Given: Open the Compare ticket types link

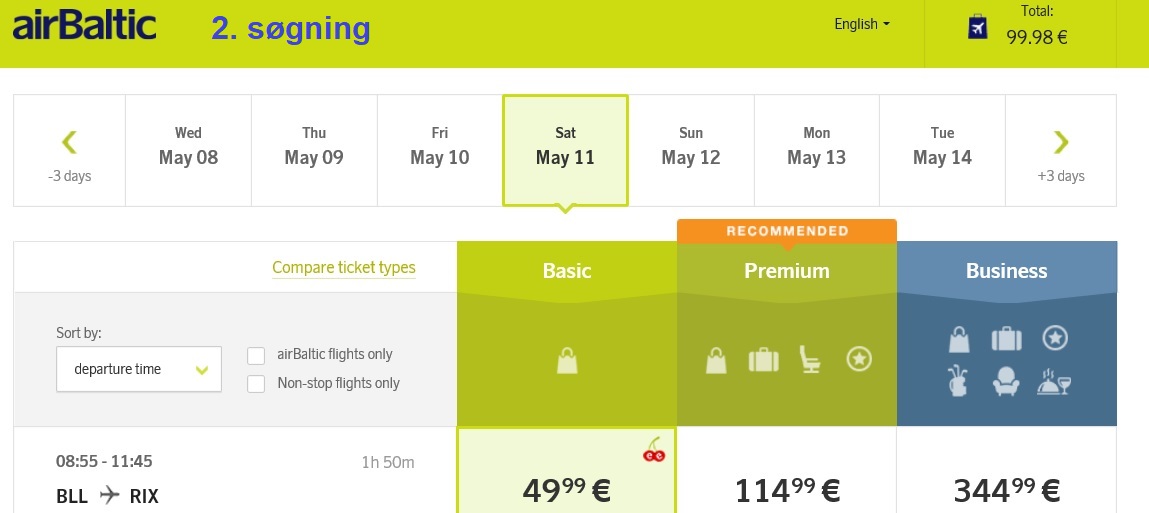Looking at the screenshot, I should pyautogui.click(x=344, y=268).
